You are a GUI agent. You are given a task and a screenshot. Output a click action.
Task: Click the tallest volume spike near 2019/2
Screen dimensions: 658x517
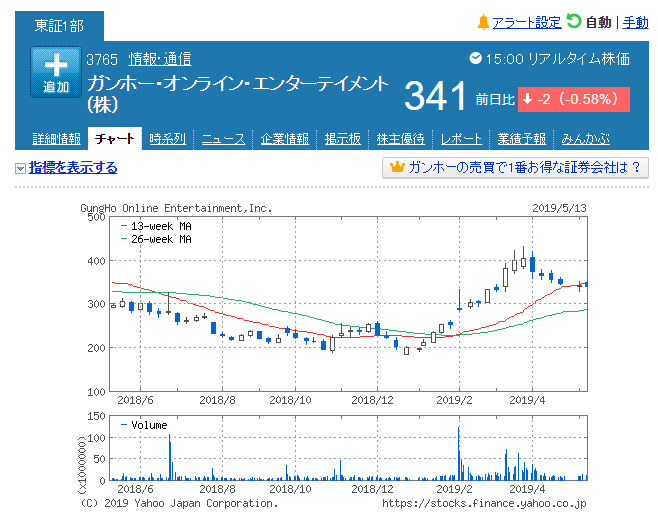459,454
